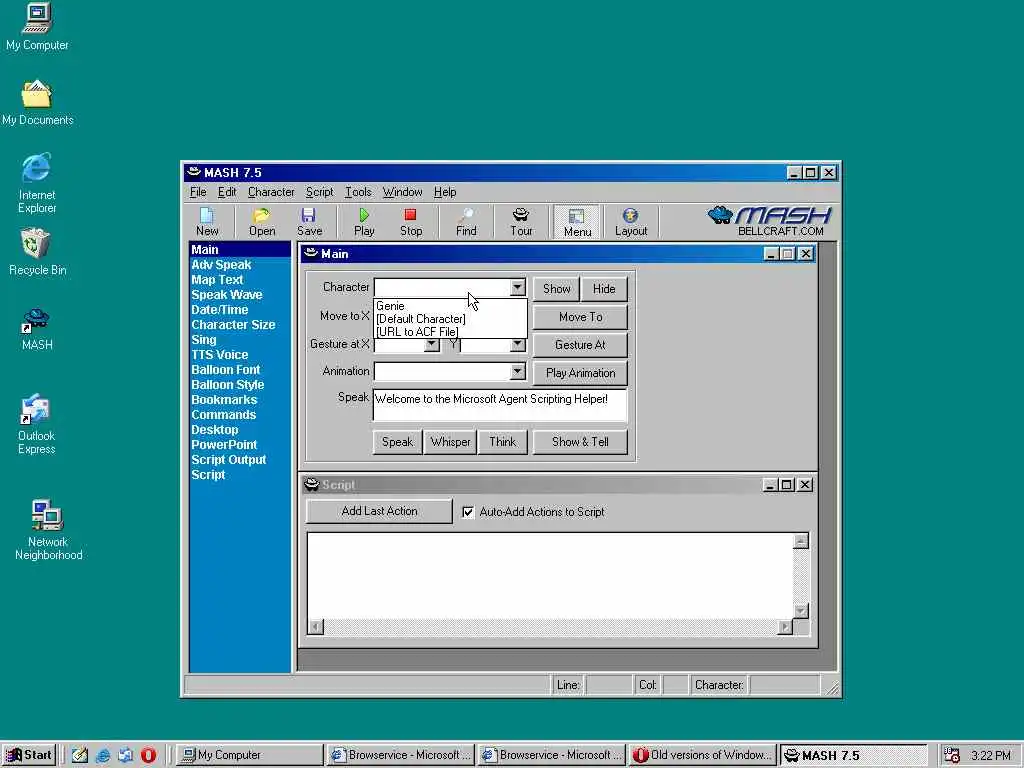Open the Start menu
This screenshot has height=768, width=1024.
tap(29, 755)
